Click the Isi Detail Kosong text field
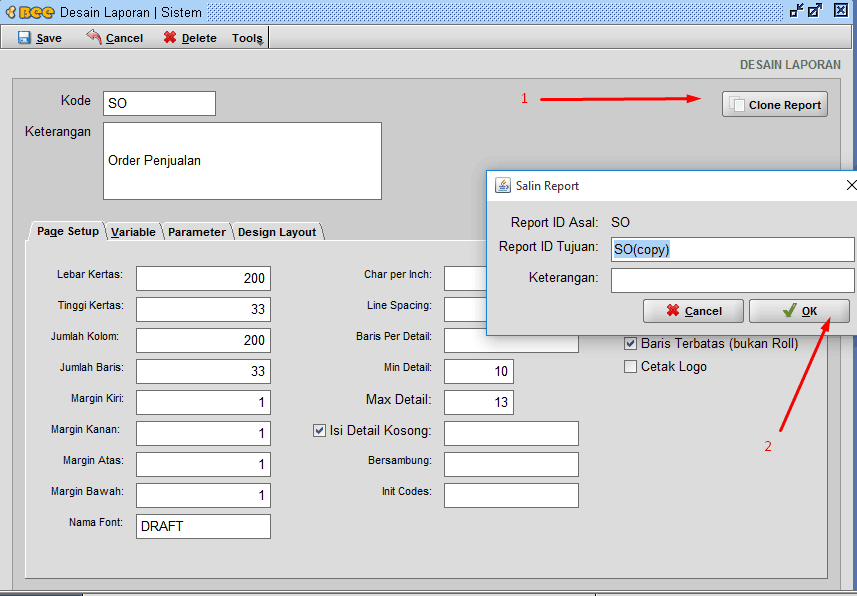Screen dimensions: 857x596 [x=511, y=433]
